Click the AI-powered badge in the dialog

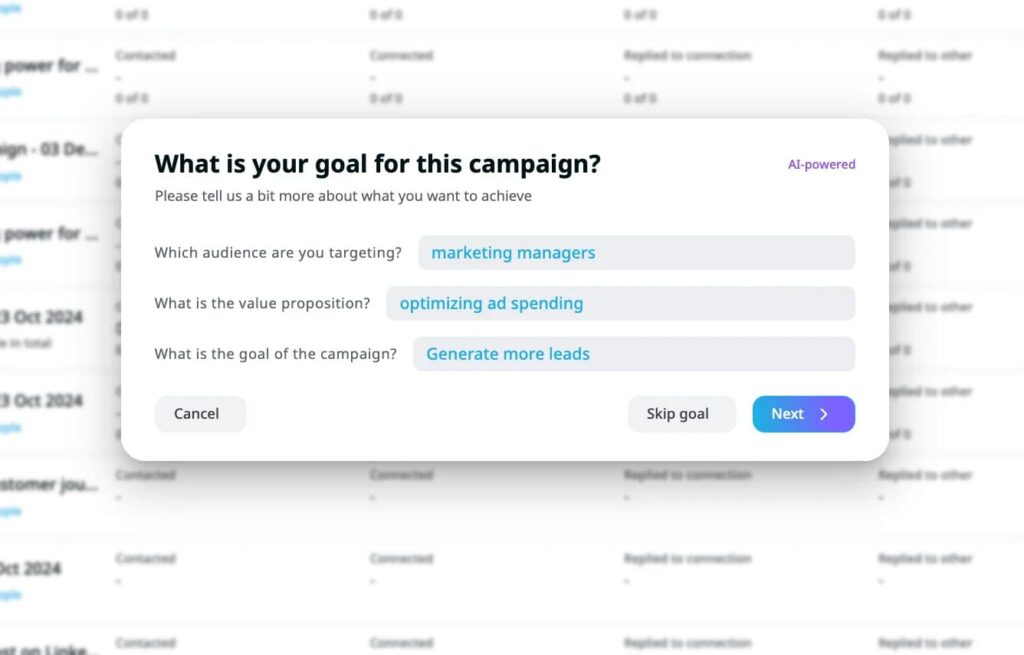[822, 165]
